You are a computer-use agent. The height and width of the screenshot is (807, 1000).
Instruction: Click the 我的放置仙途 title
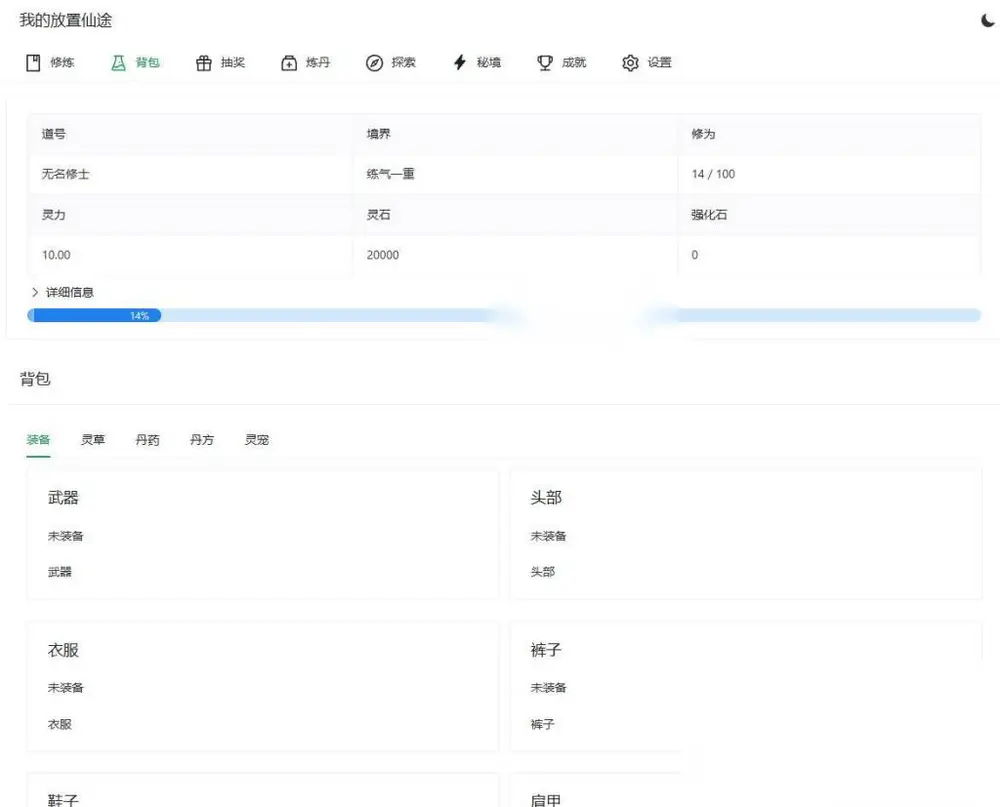click(66, 20)
